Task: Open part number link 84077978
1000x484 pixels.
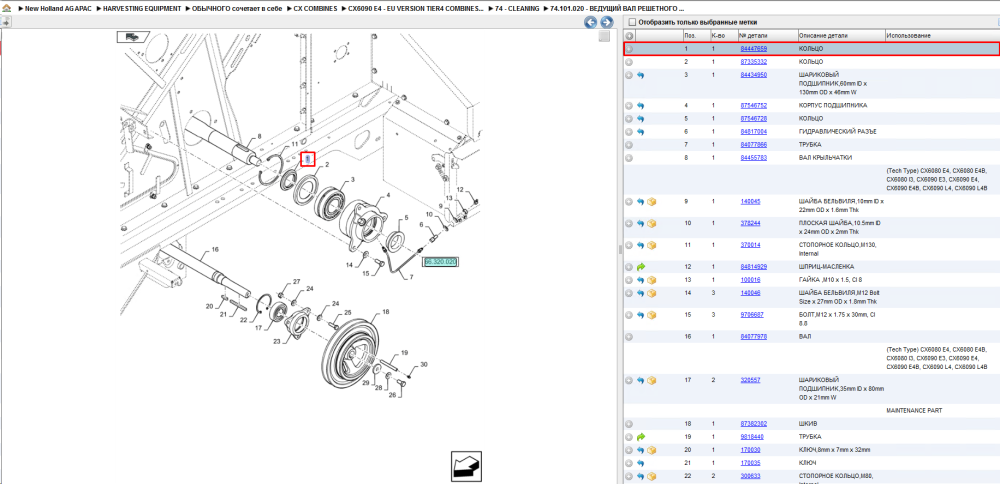Action: [753, 336]
